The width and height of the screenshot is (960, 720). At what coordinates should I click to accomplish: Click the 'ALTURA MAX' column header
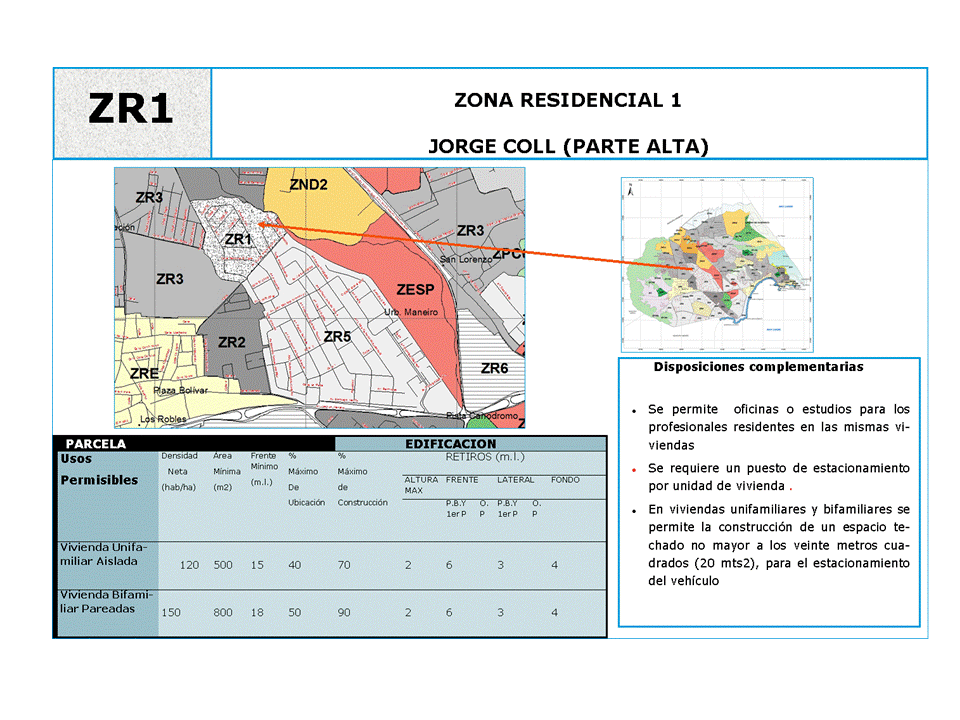coord(421,485)
